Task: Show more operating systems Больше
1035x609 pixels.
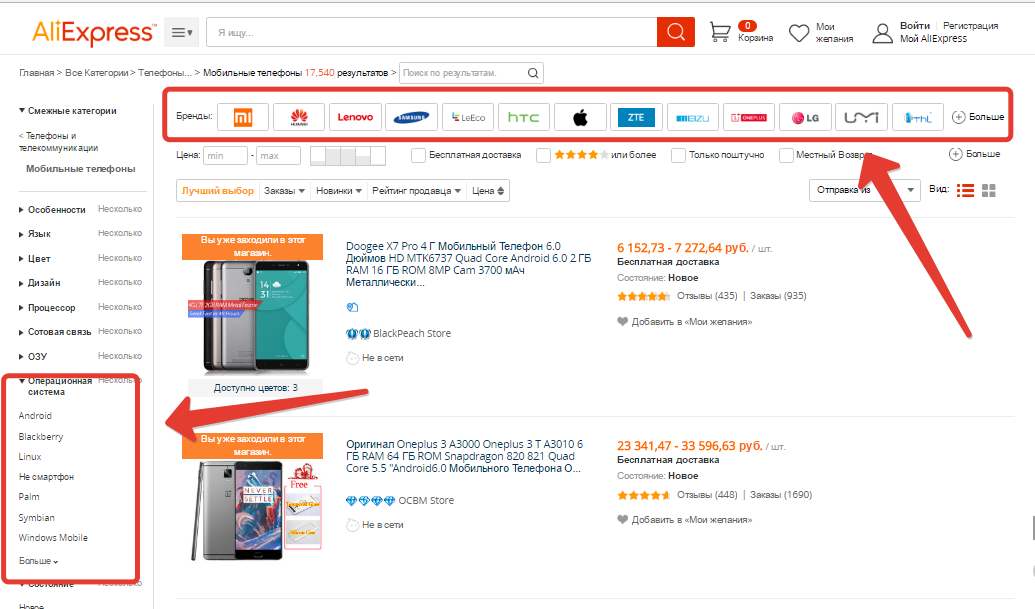Action: [38, 561]
